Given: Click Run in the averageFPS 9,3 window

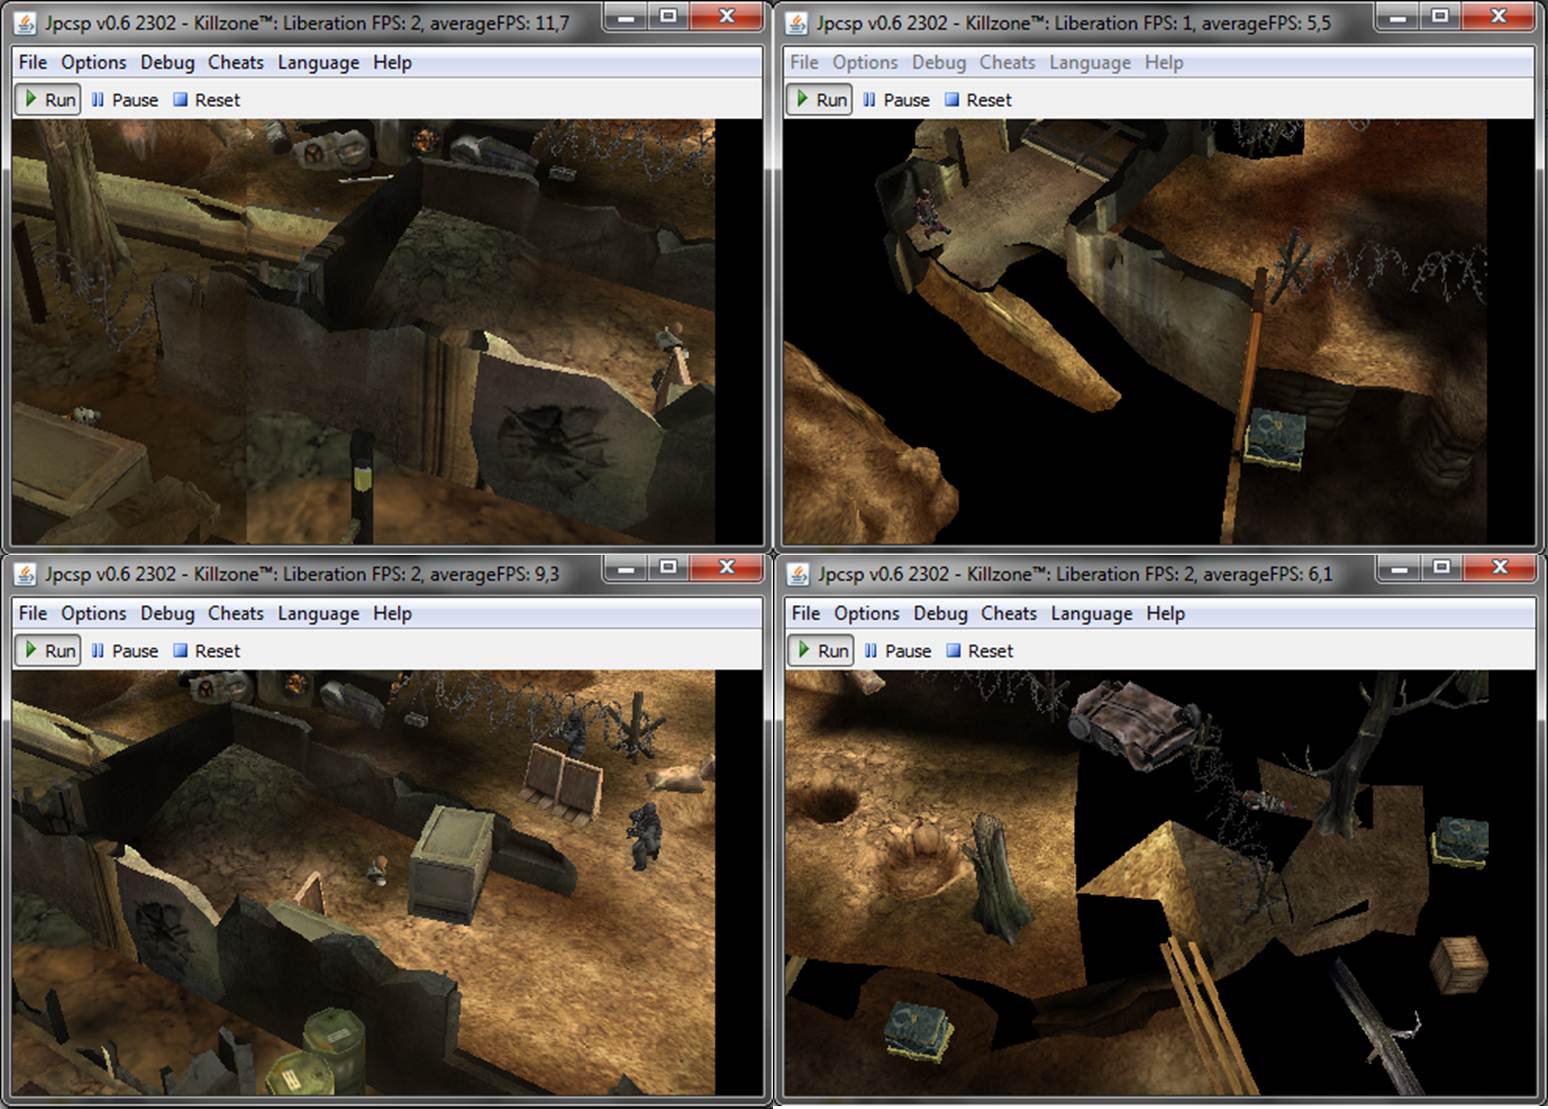Looking at the screenshot, I should pos(48,651).
